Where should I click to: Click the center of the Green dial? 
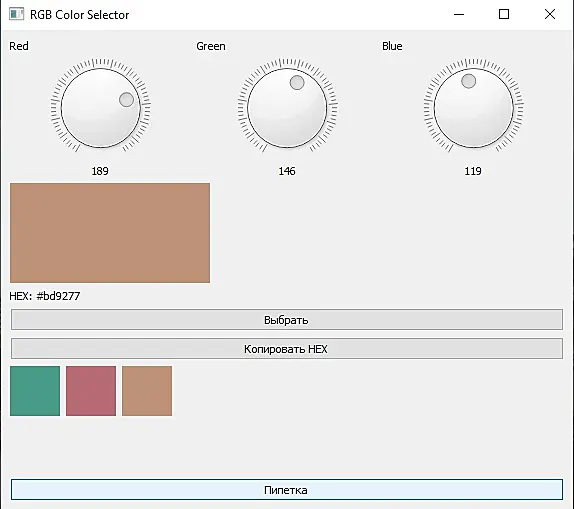pyautogui.click(x=287, y=108)
